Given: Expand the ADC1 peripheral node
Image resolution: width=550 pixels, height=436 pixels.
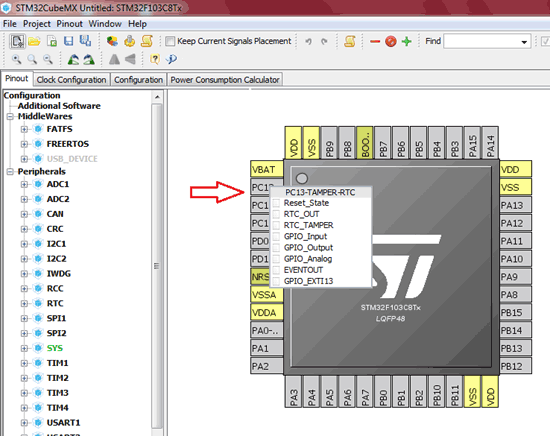Looking at the screenshot, I should click(24, 185).
